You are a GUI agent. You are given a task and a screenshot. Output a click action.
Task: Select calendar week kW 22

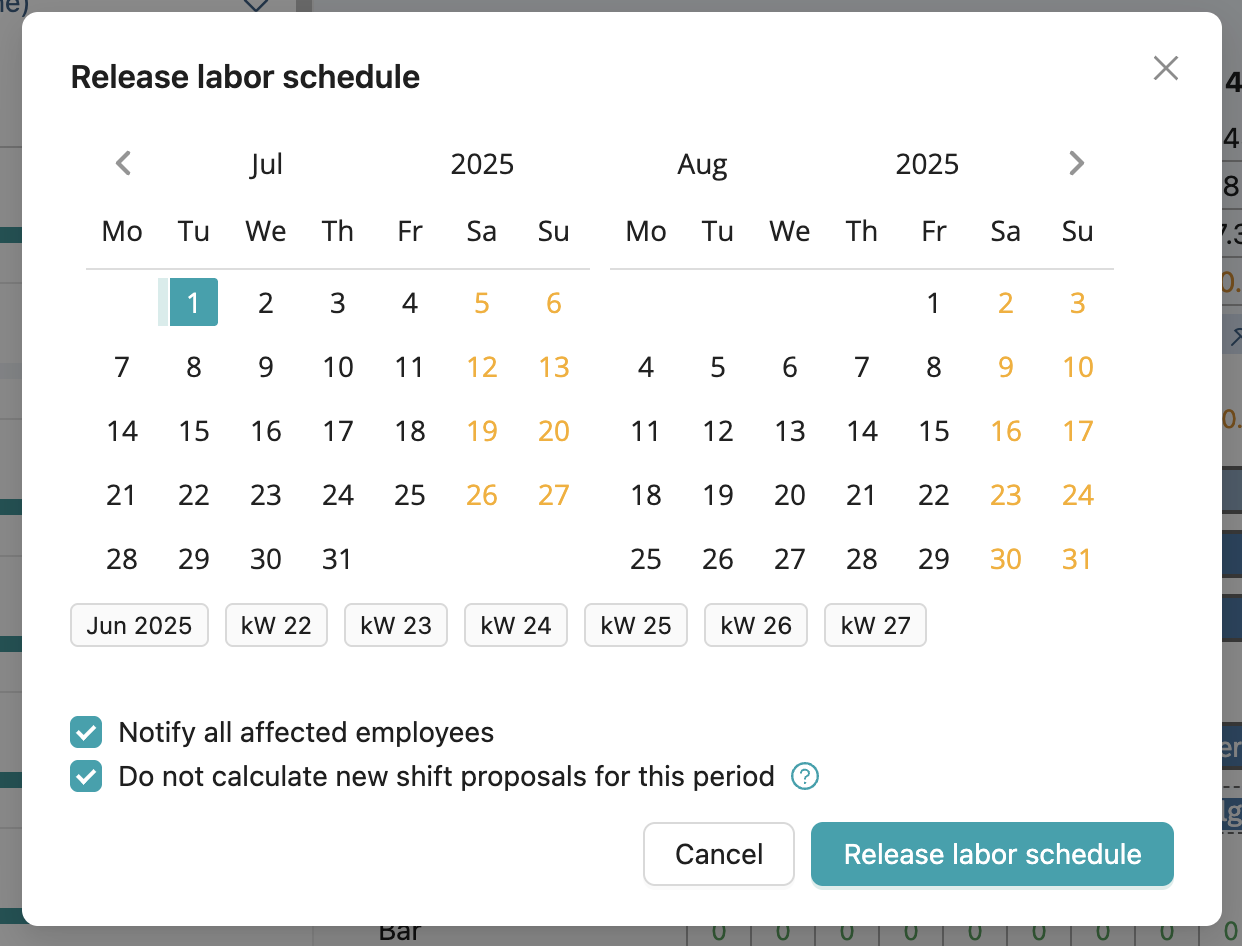pyautogui.click(x=276, y=625)
